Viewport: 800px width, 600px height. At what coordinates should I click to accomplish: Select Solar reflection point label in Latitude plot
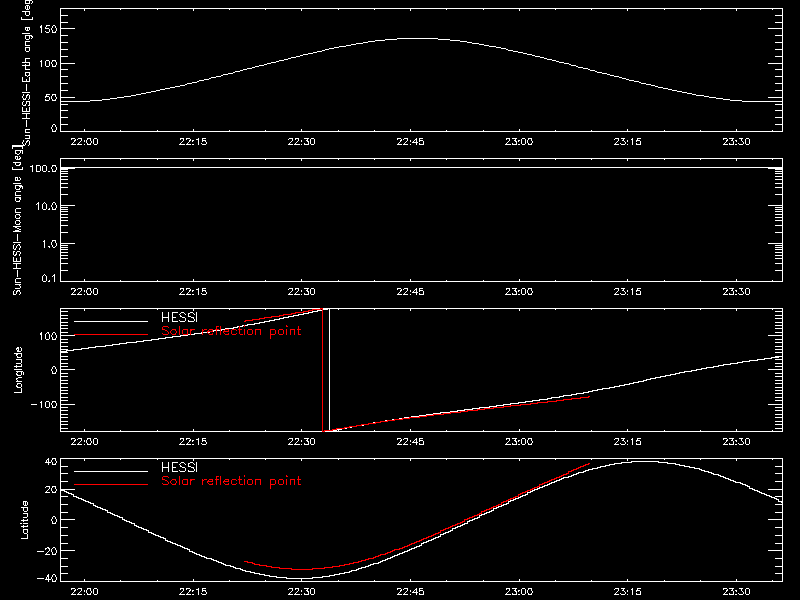(231, 481)
